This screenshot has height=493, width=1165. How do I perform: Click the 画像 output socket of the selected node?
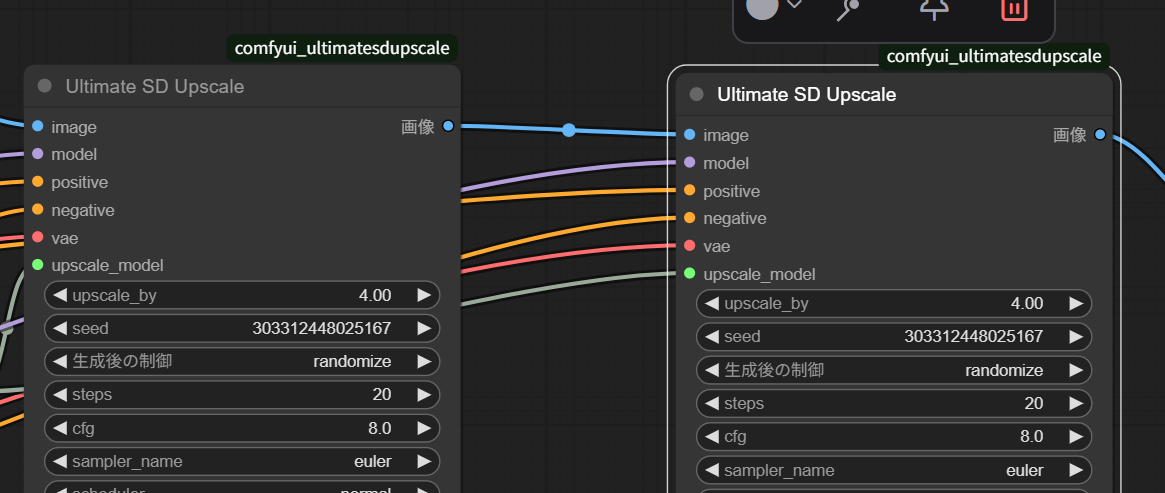1100,134
